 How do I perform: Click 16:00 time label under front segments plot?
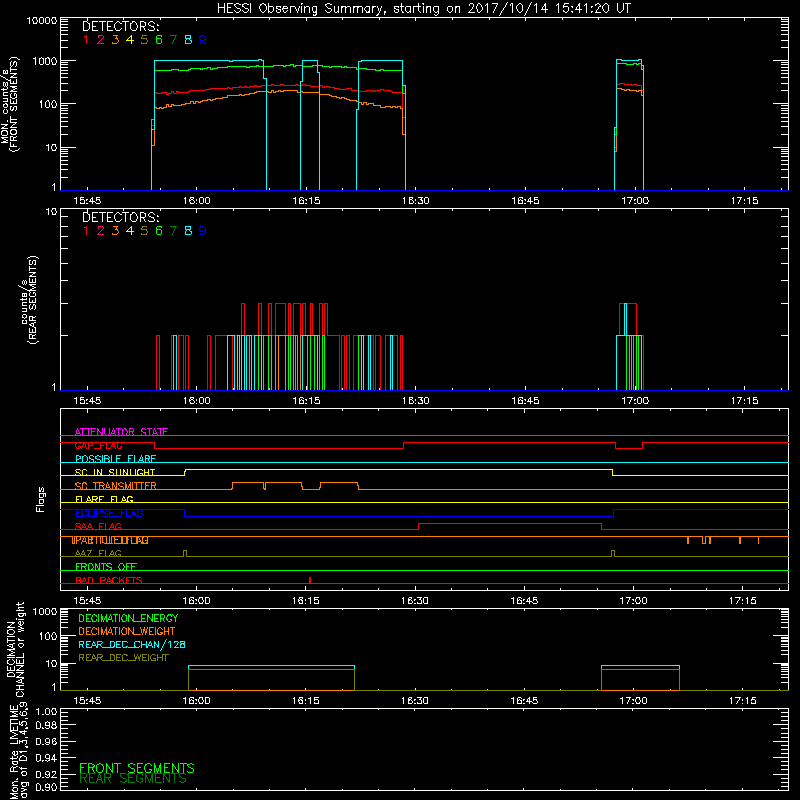(196, 201)
